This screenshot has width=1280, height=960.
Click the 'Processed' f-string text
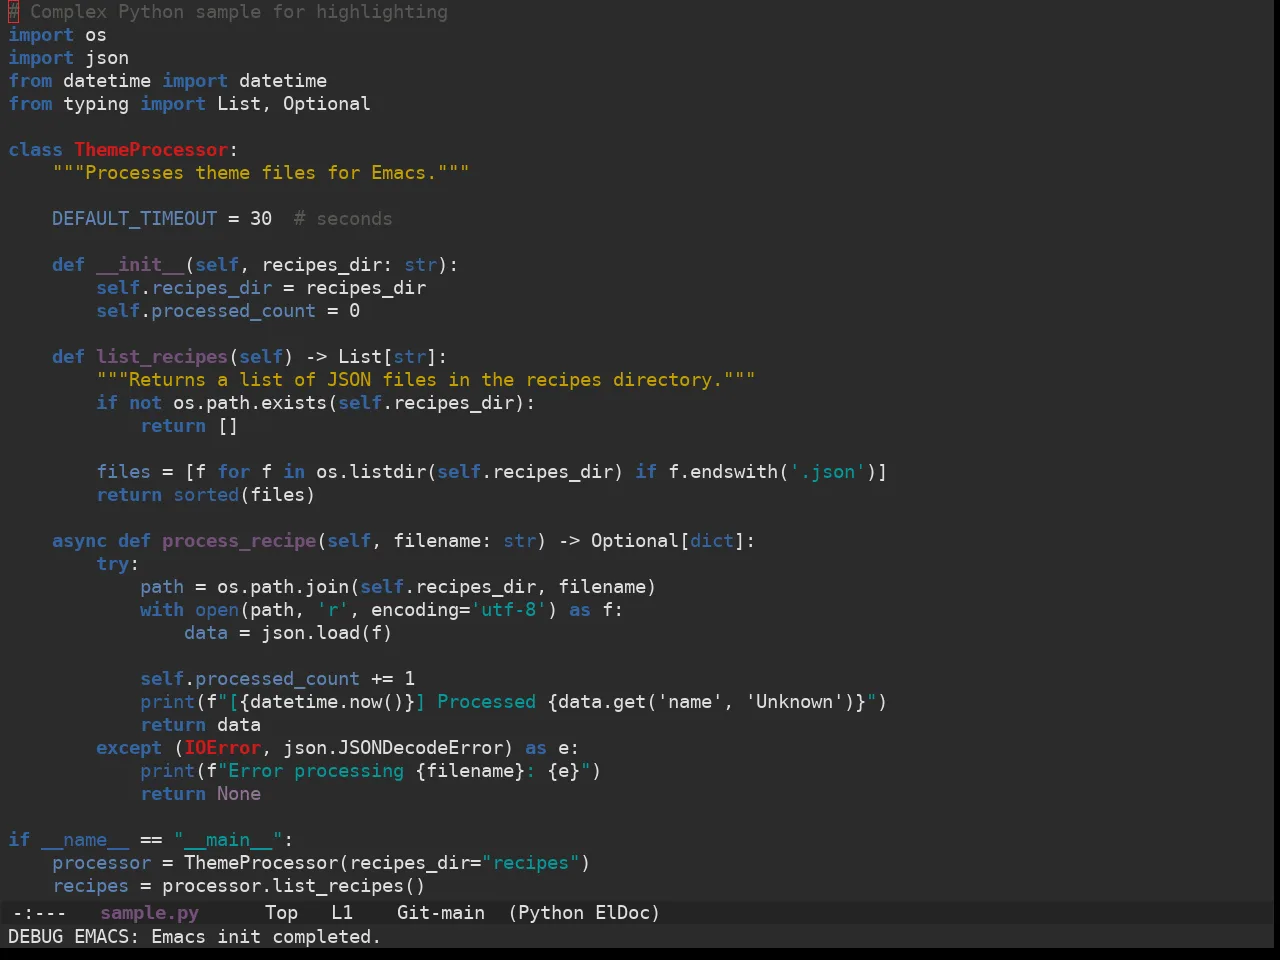[x=486, y=702]
